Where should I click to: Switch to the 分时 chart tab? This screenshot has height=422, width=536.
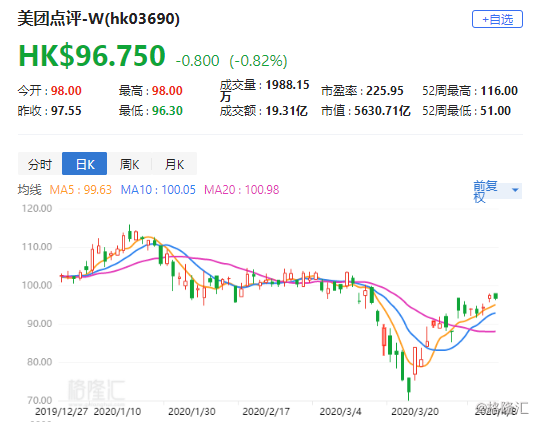click(x=40, y=164)
